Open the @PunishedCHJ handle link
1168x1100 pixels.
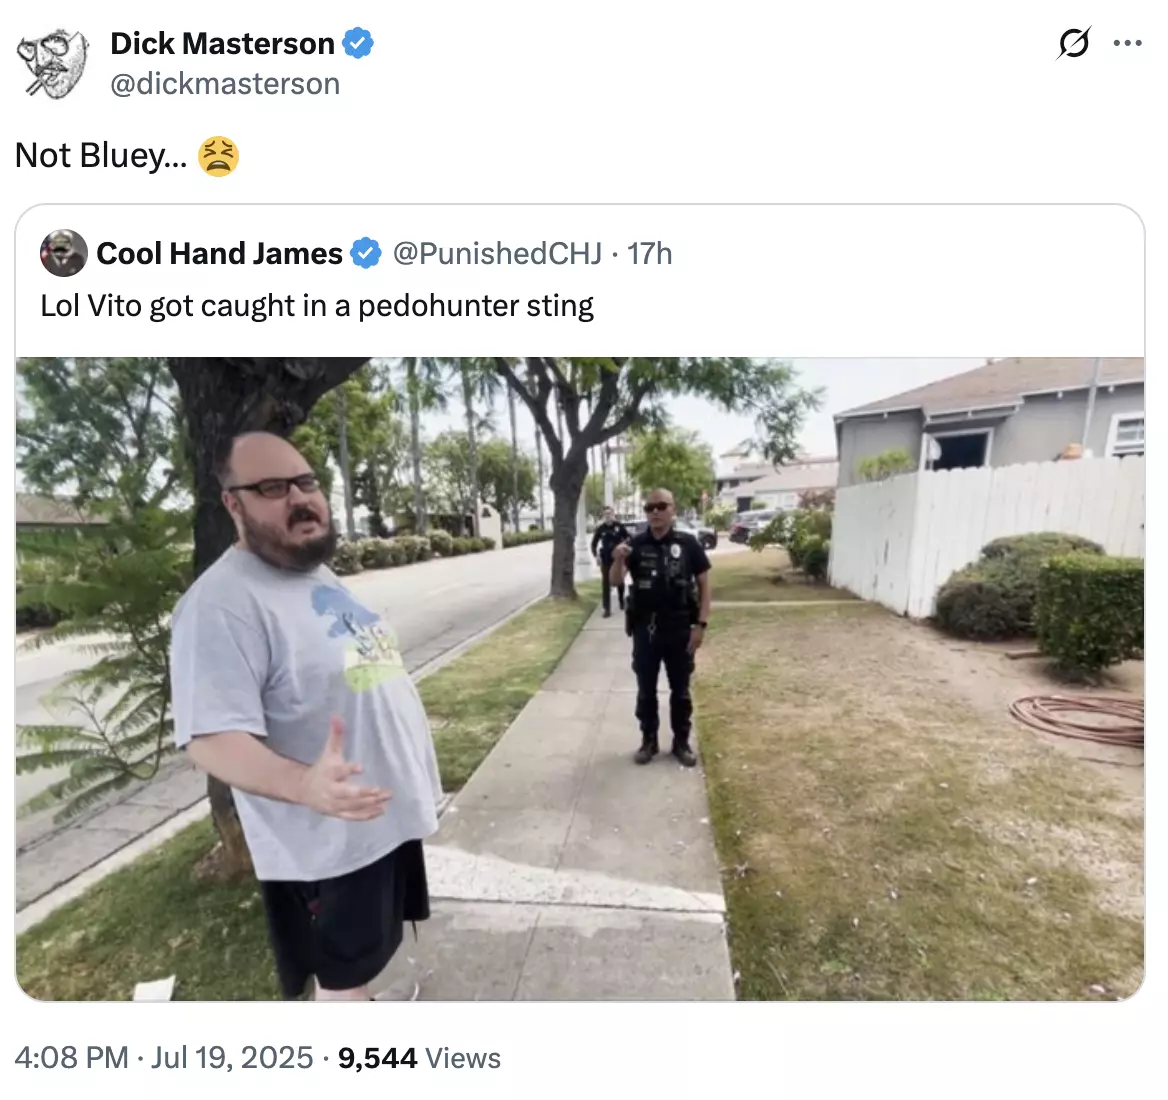[497, 253]
